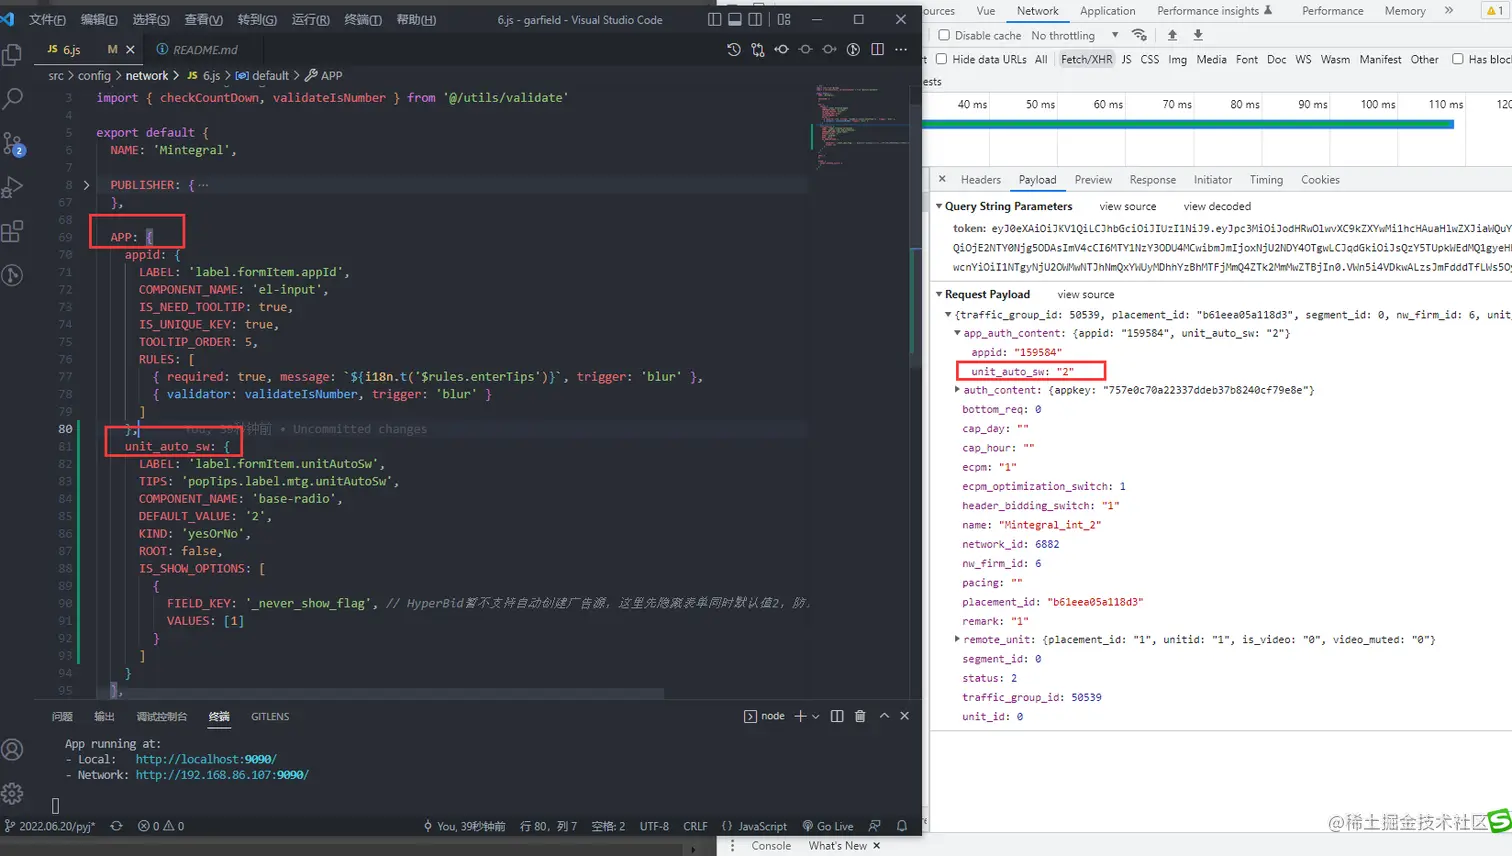
Task: Toggle the Disable cache checkbox
Action: (944, 35)
